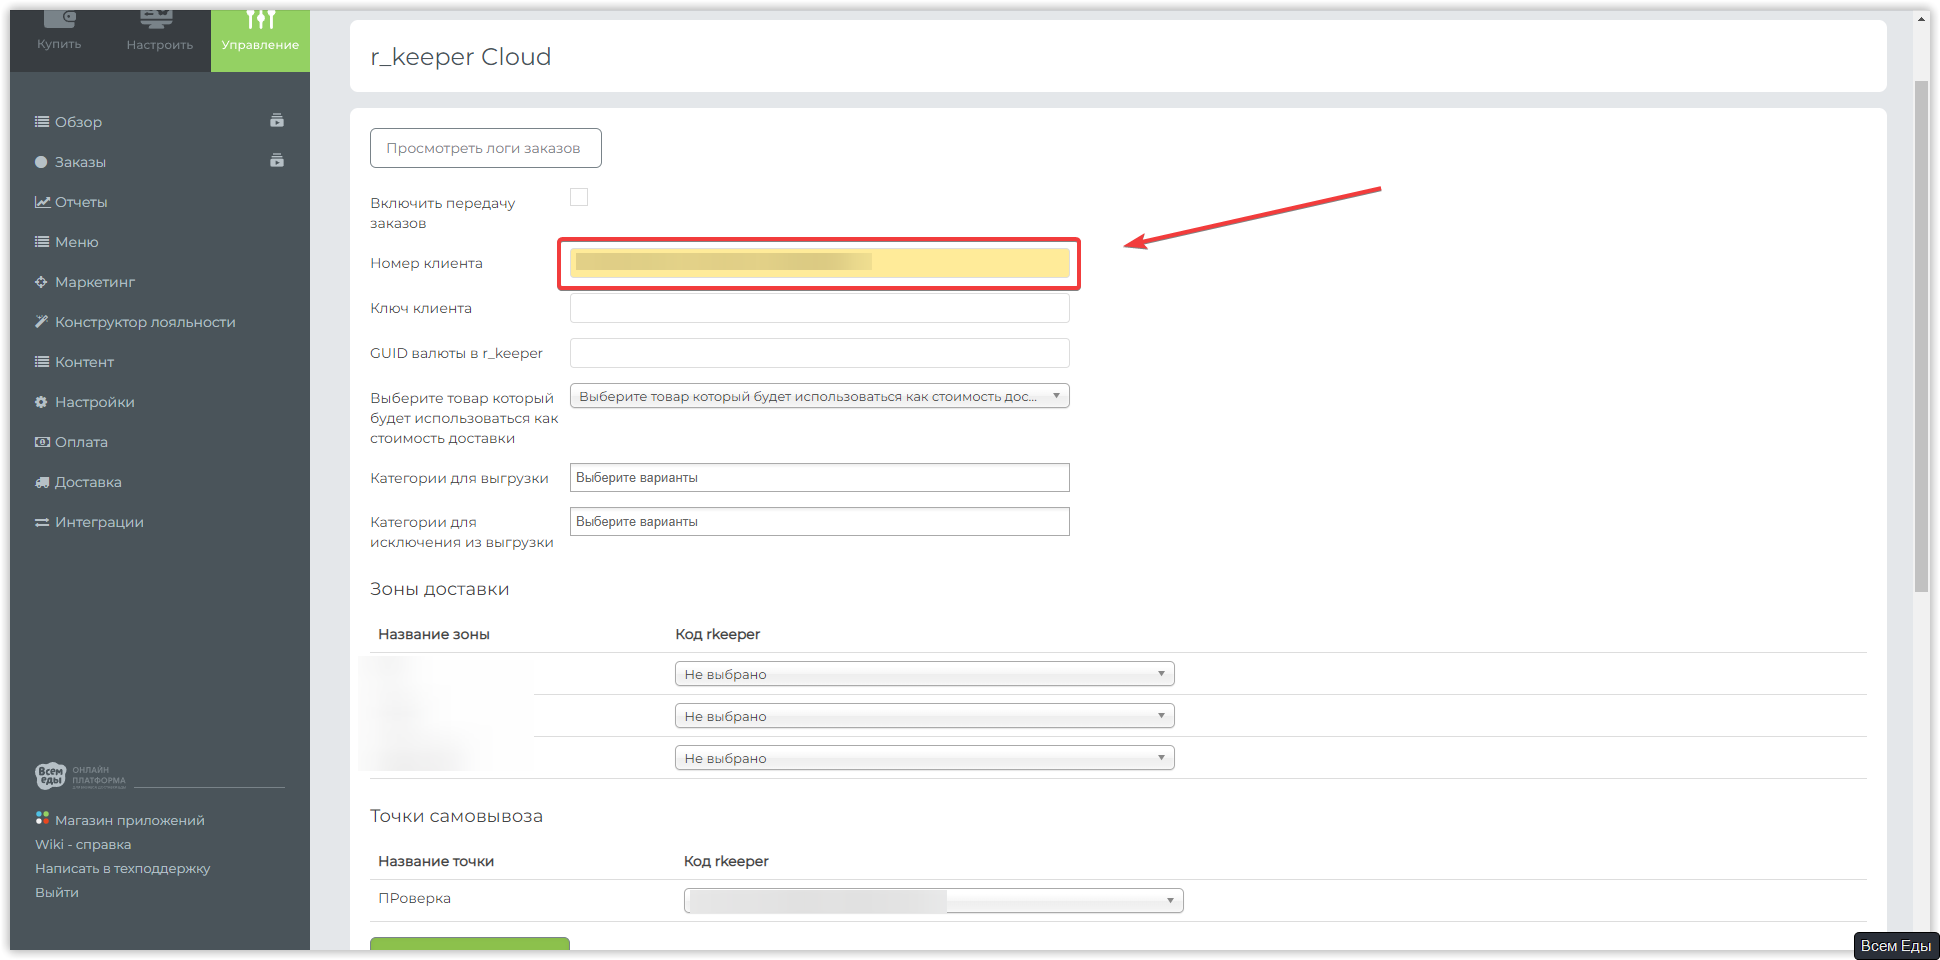This screenshot has width=1940, height=960.
Task: Focus the Номер клиента input field
Action: 820,263
